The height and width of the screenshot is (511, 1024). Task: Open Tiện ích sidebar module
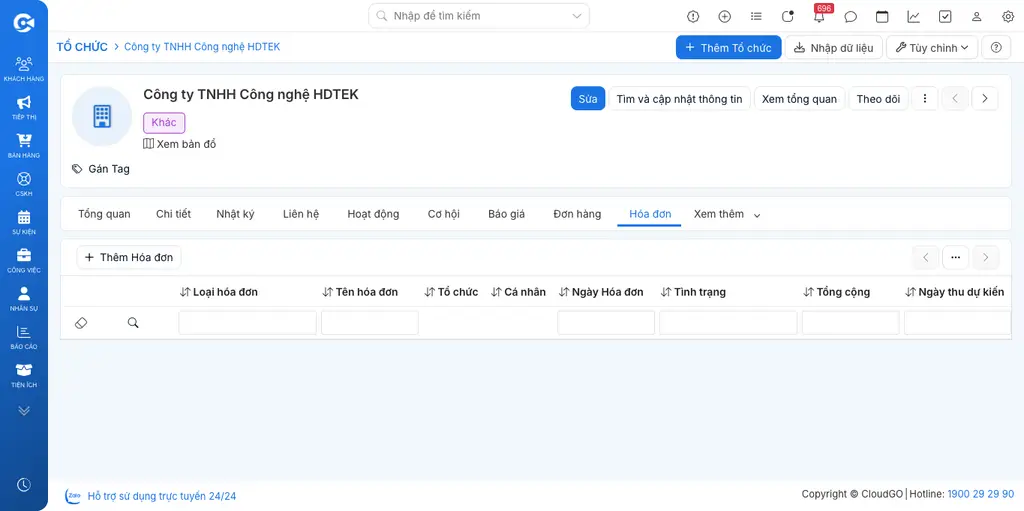point(24,375)
